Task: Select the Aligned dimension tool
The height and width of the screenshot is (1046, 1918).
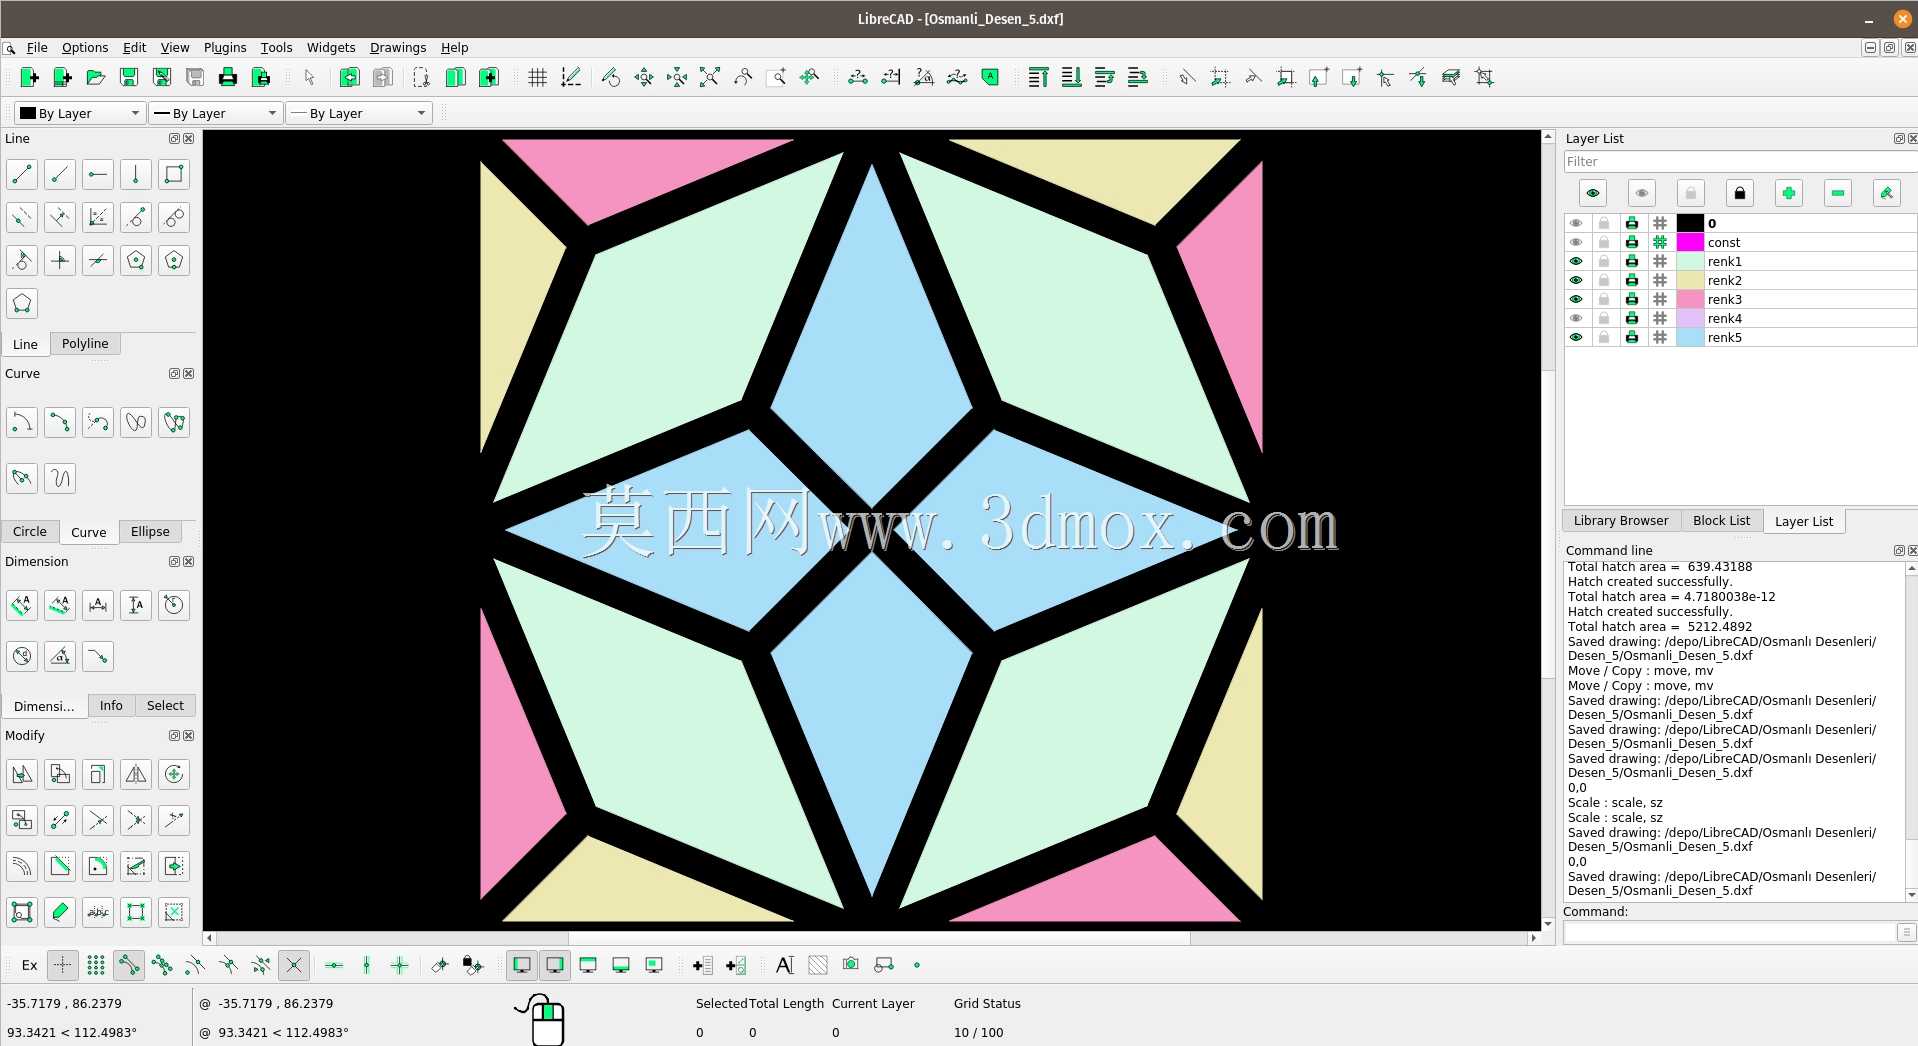Action: click(x=22, y=605)
